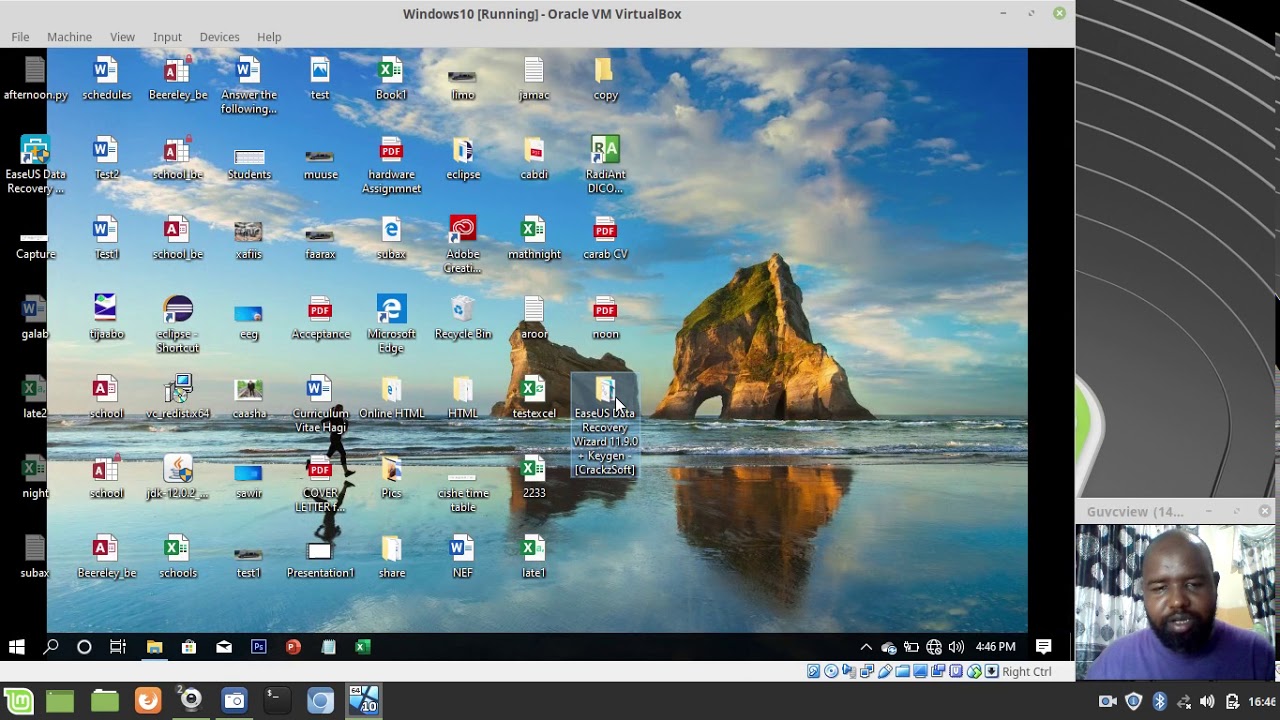Select the Microsoft Edge desktop shortcut
Viewport: 1280px width, 720px height.
click(x=391, y=325)
